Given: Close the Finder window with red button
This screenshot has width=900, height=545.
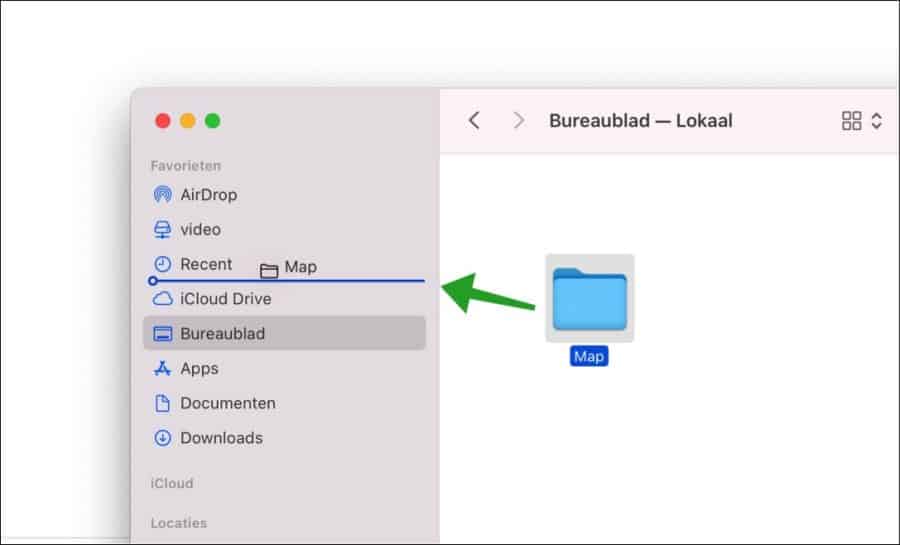Looking at the screenshot, I should point(163,120).
